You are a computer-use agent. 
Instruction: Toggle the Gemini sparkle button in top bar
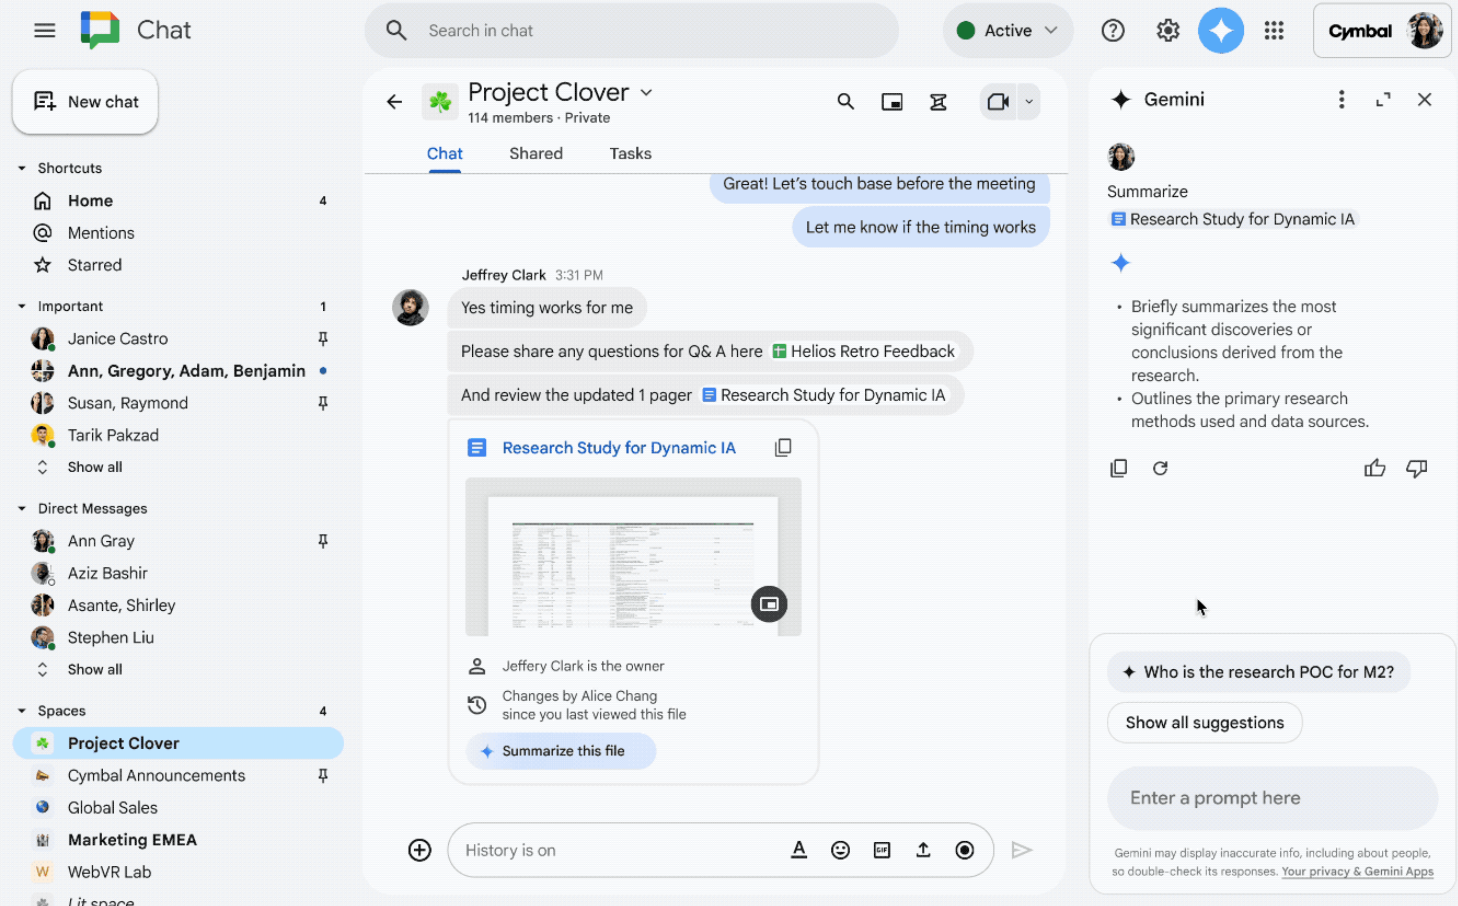pos(1221,31)
